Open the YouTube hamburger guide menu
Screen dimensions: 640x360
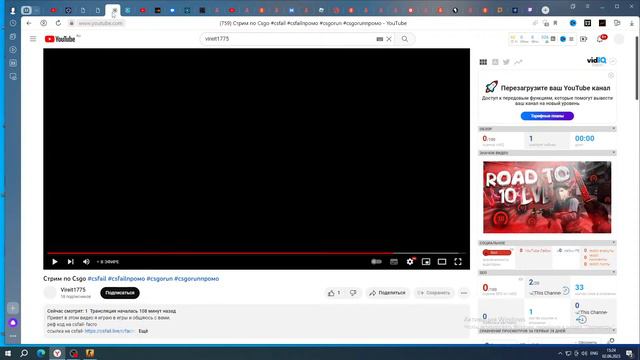[33, 39]
